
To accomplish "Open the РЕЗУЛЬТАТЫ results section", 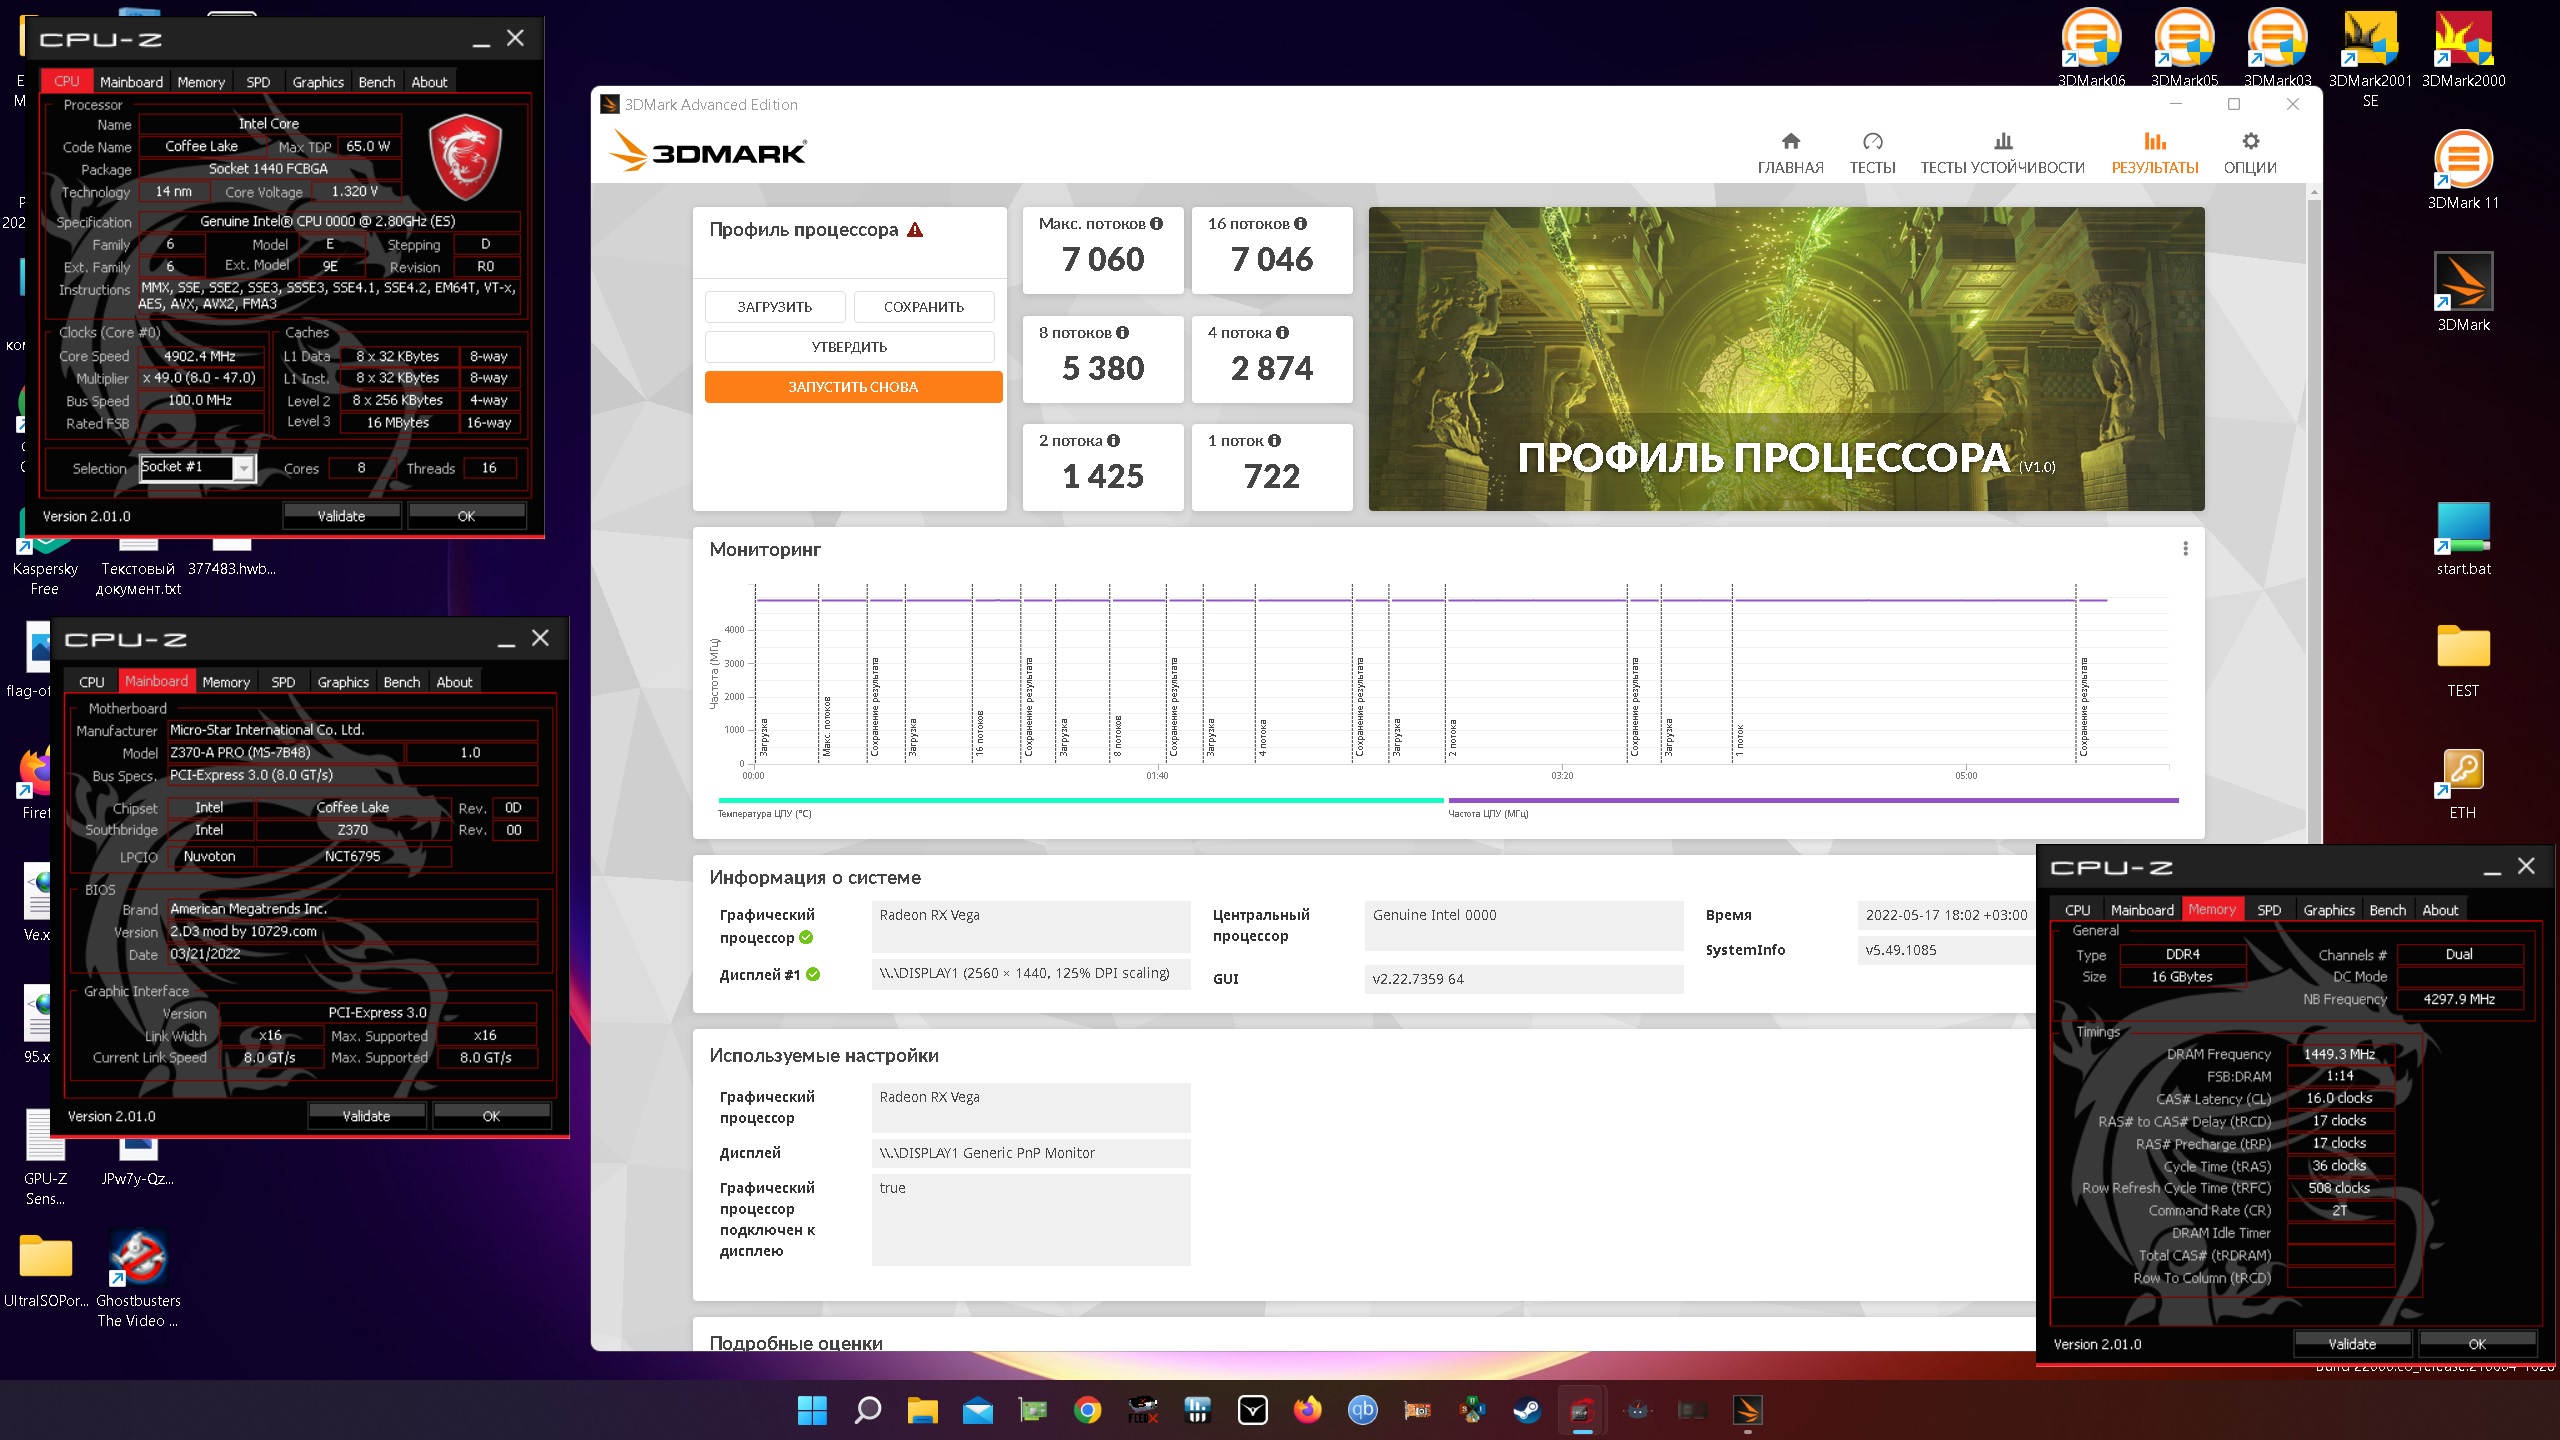I will (2154, 153).
